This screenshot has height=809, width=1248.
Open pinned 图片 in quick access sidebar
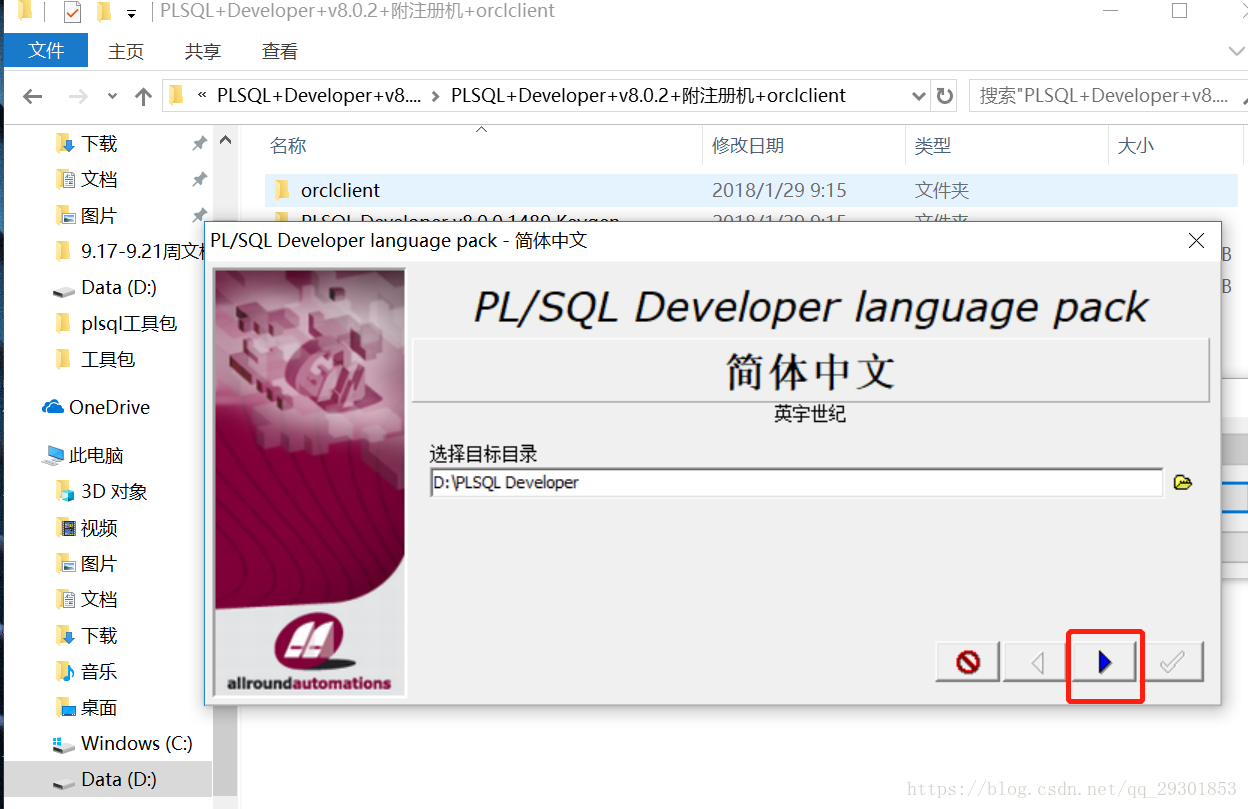tap(99, 216)
